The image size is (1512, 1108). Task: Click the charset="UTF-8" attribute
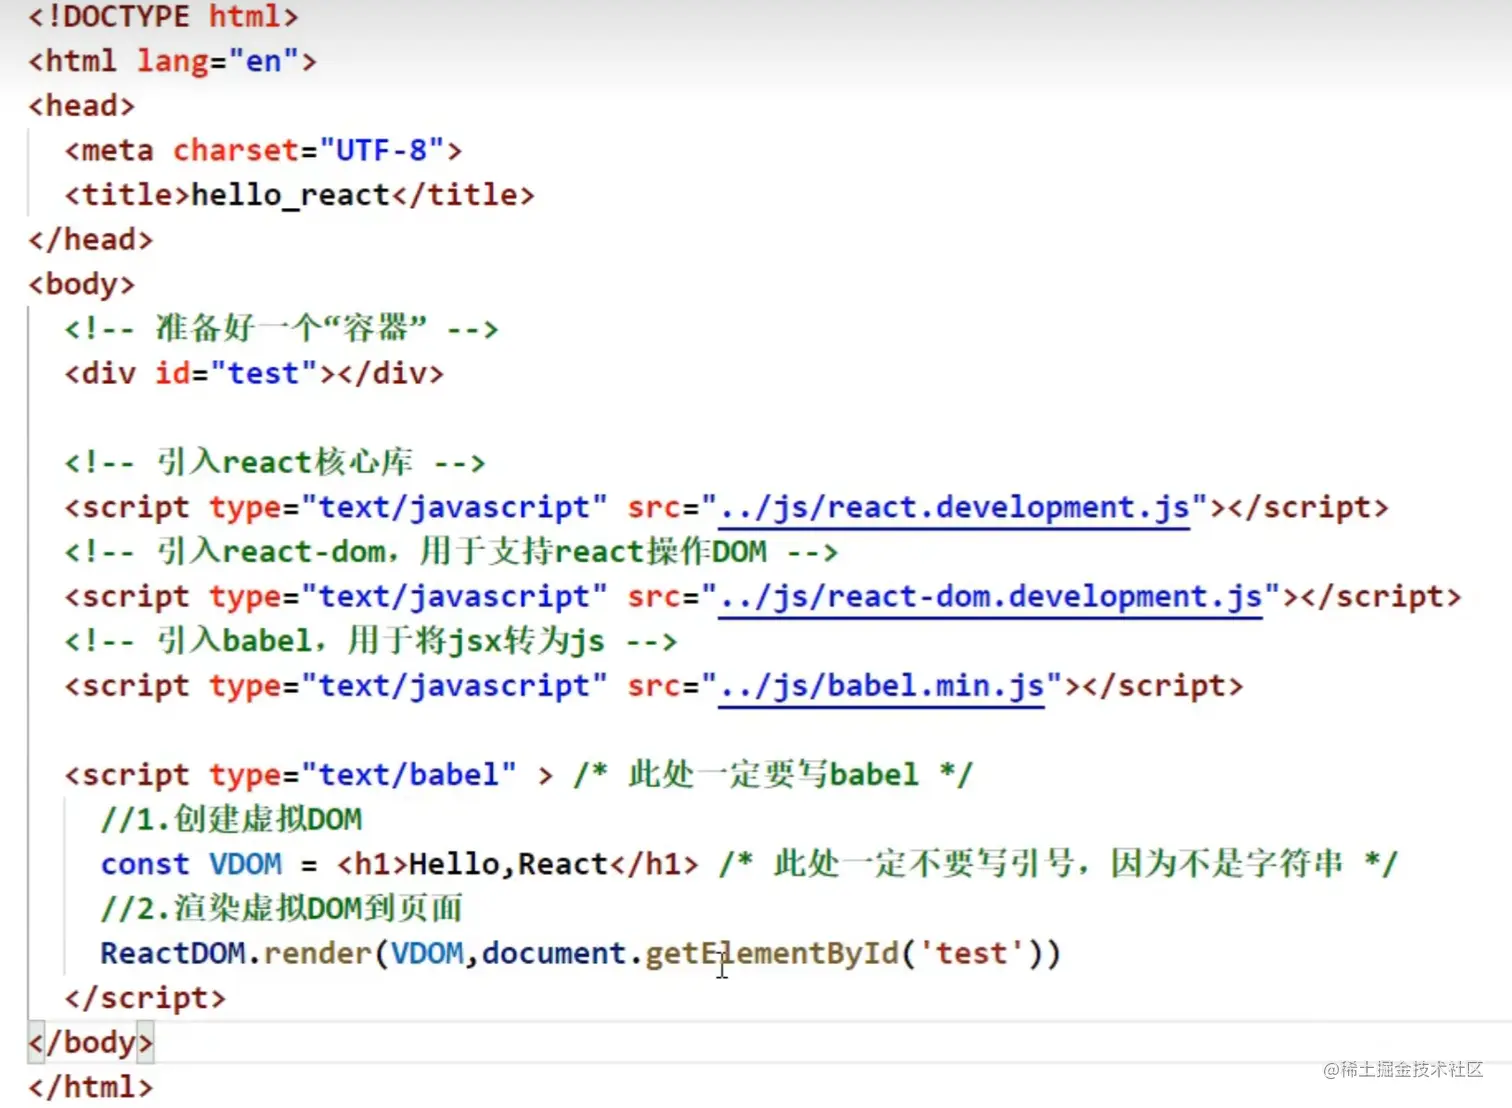[x=308, y=151]
